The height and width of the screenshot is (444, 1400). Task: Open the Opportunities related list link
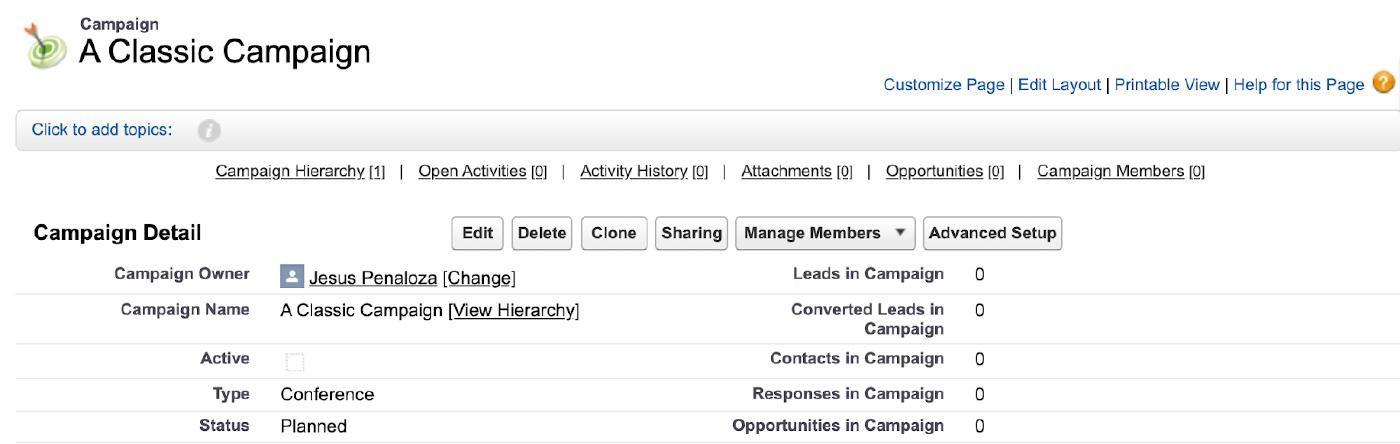click(934, 171)
